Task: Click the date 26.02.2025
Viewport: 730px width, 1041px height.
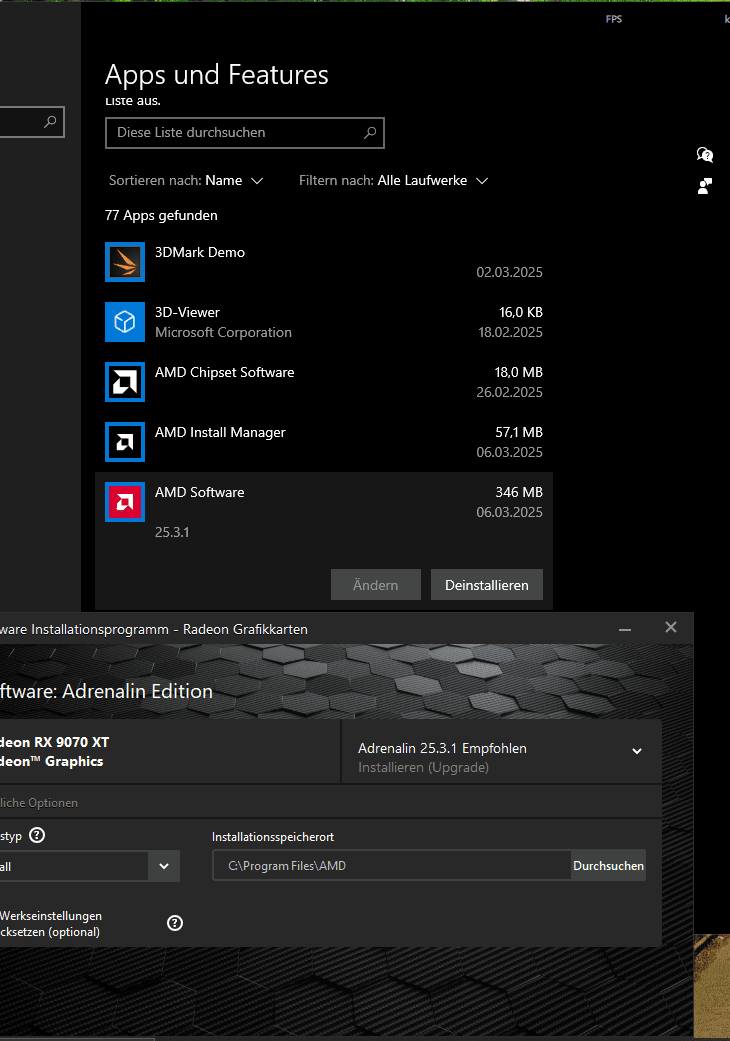Action: [509, 392]
